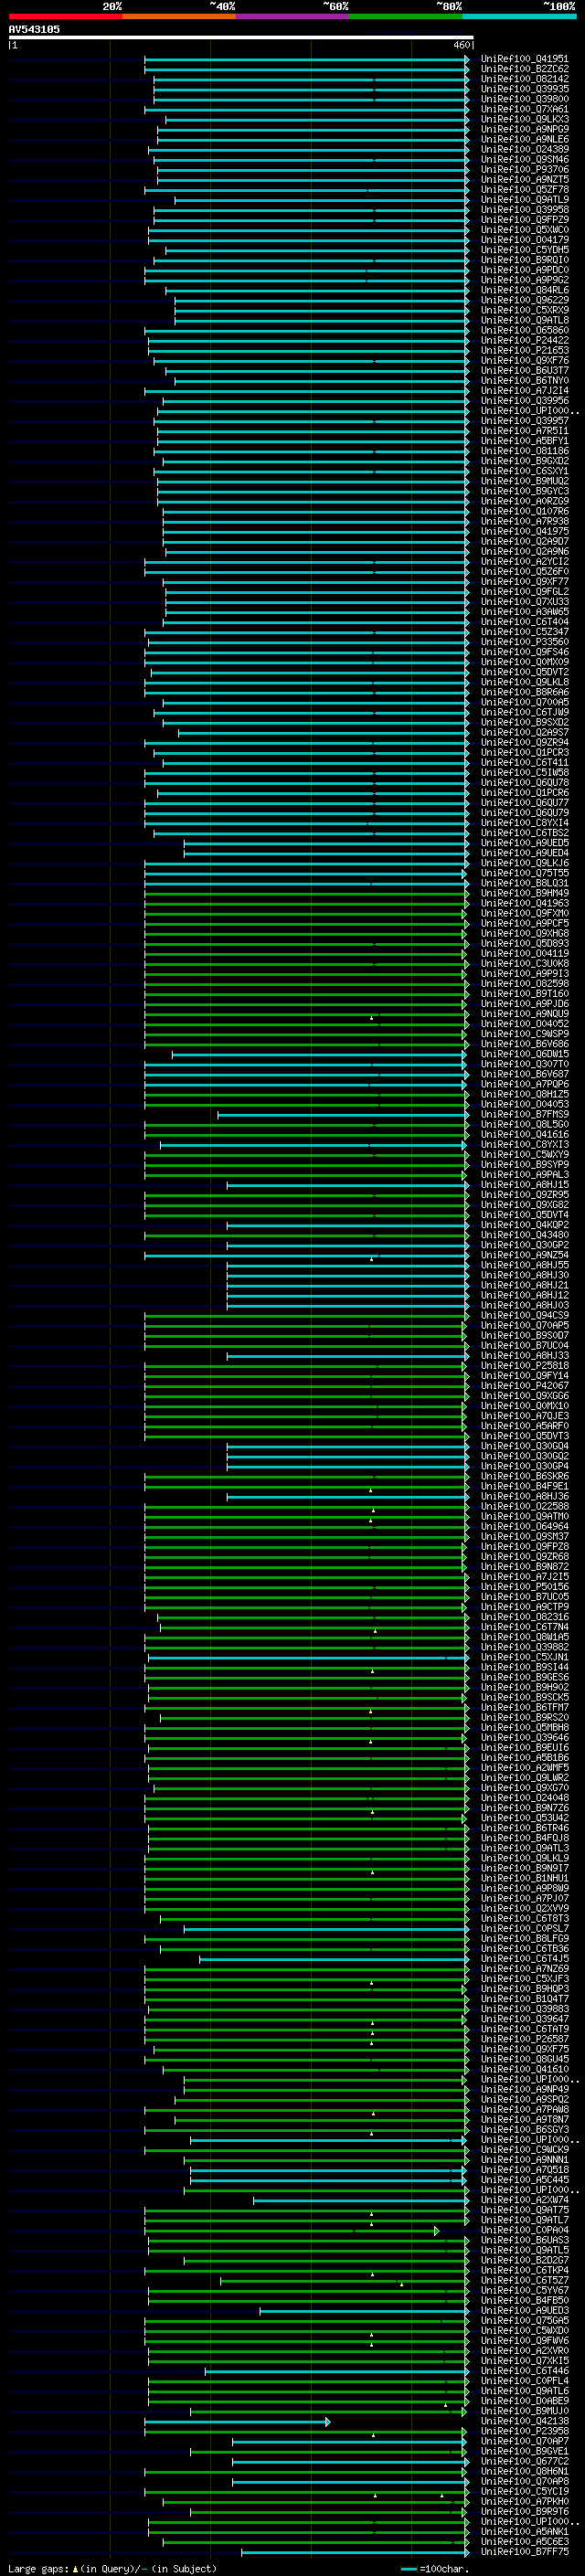Open the UniRef100_Q96229 hit label
This screenshot has height=2576, width=585.
[524, 300]
